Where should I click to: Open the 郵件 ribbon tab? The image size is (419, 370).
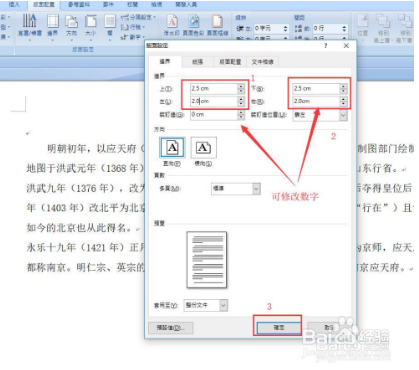pyautogui.click(x=109, y=5)
